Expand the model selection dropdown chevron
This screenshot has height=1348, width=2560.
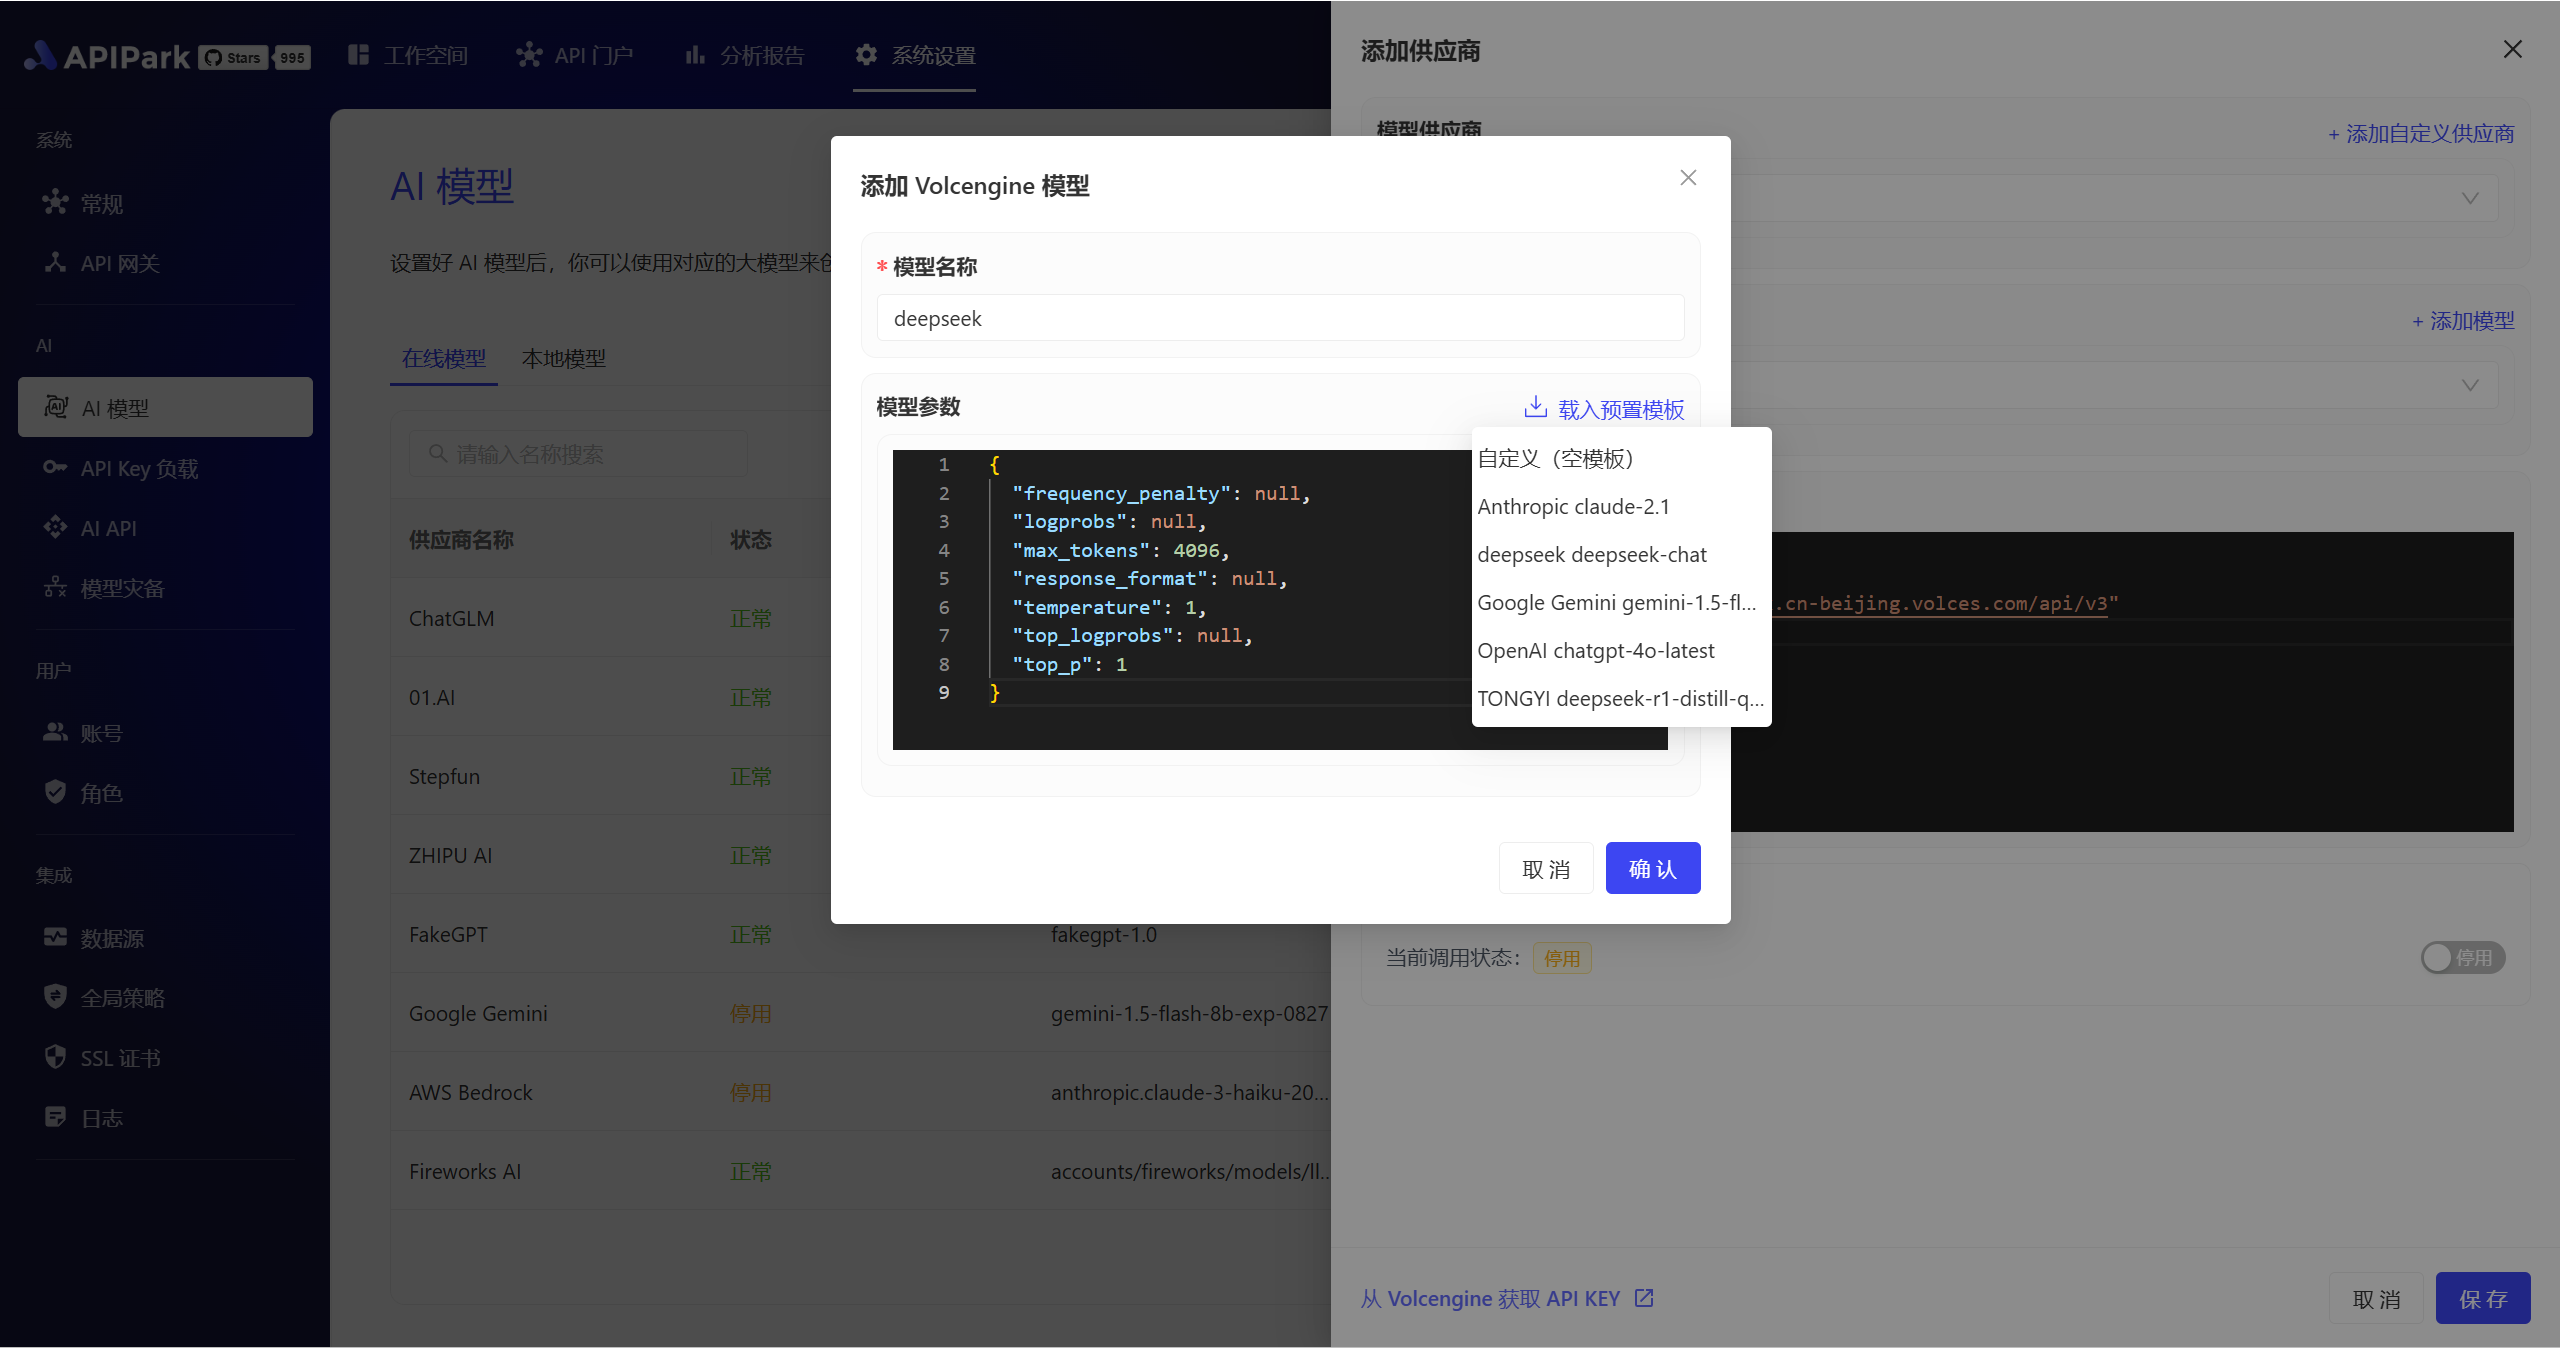[2470, 385]
